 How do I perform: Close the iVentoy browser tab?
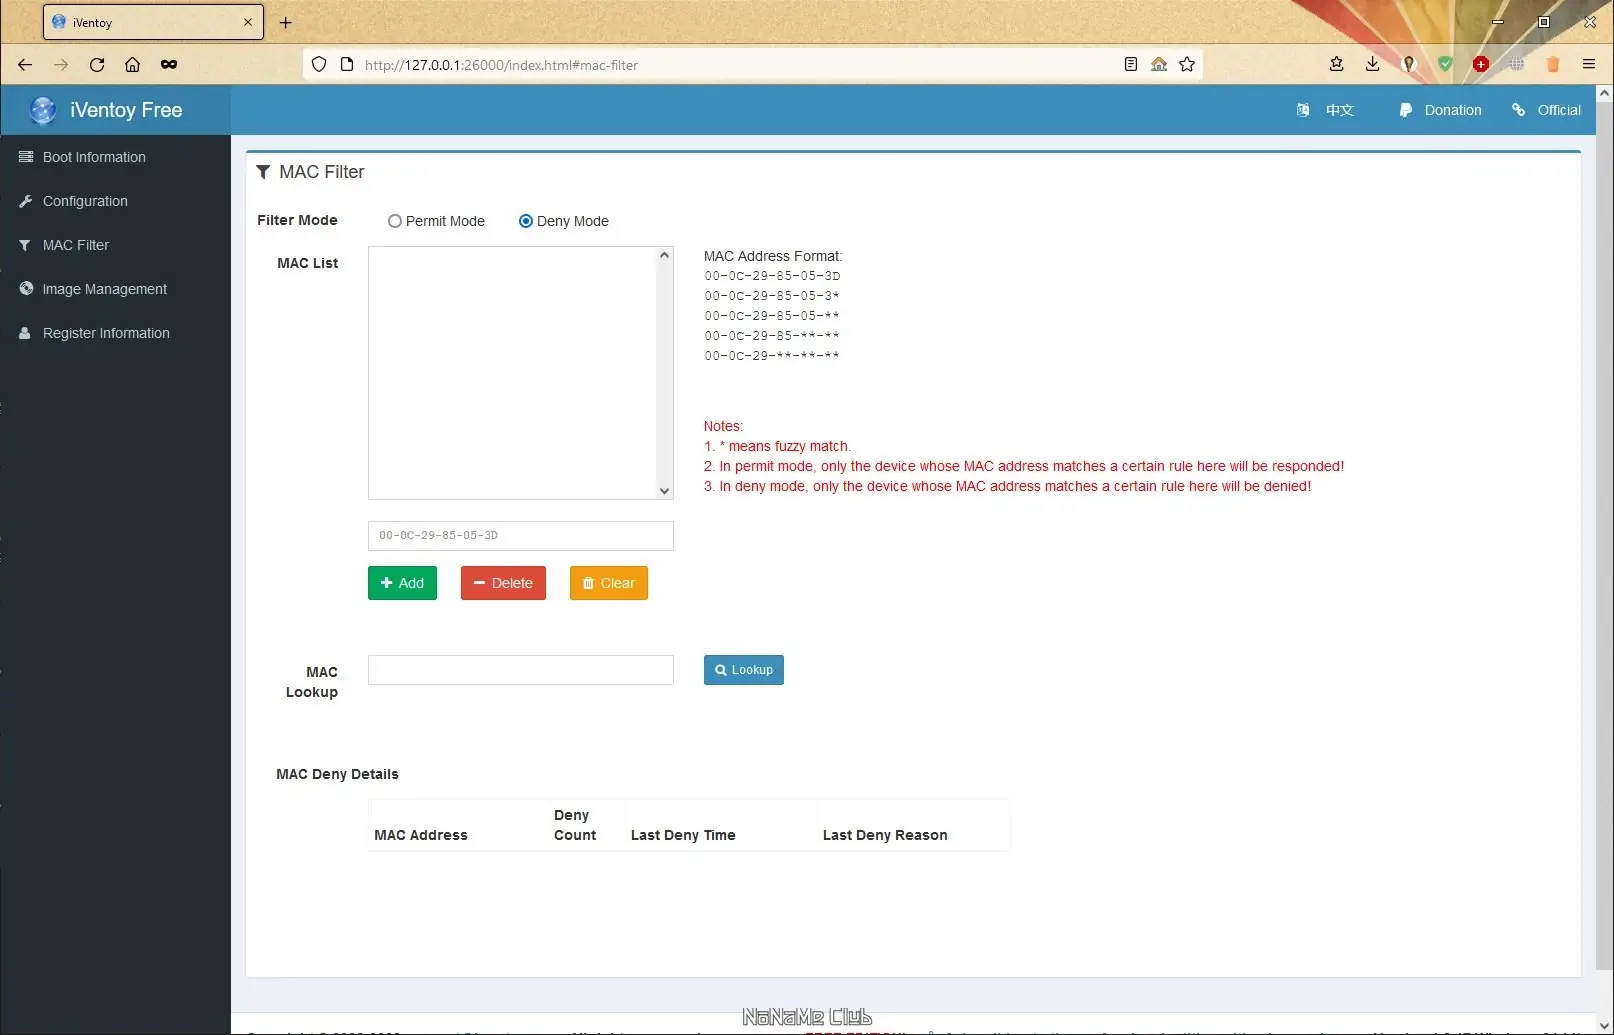click(x=248, y=22)
